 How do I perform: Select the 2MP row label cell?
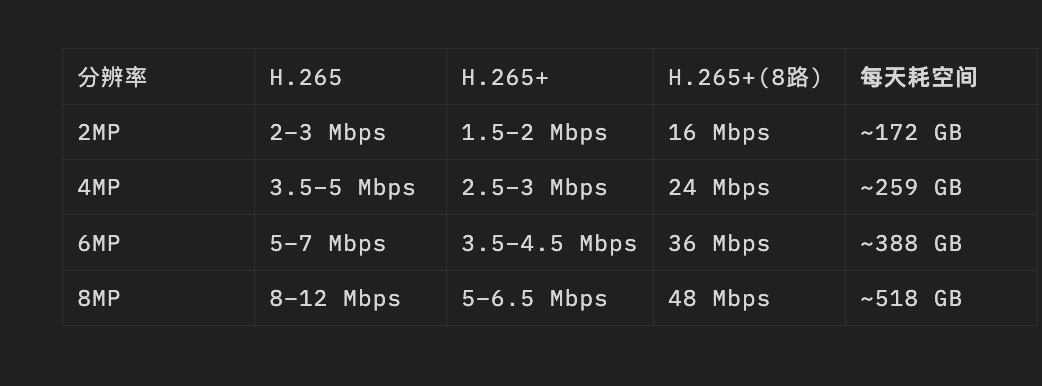coord(158,132)
